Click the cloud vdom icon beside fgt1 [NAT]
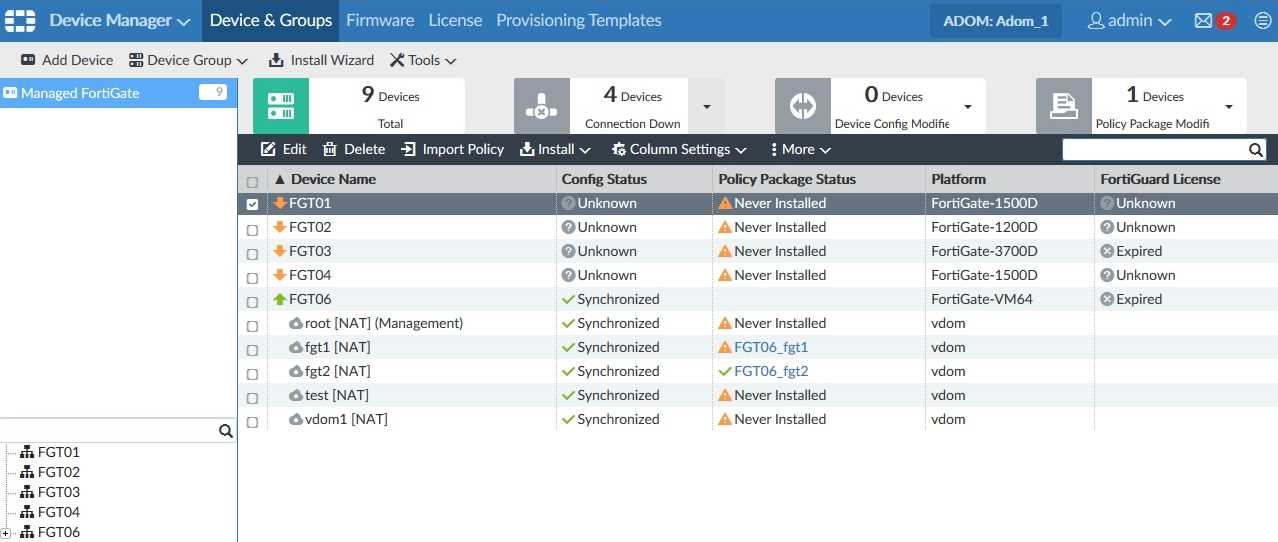Screen dimensions: 1278x542 click(x=296, y=347)
